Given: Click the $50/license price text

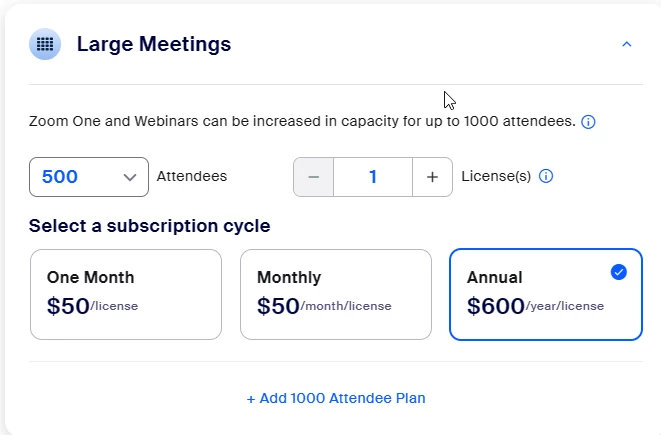Looking at the screenshot, I should pos(92,307).
